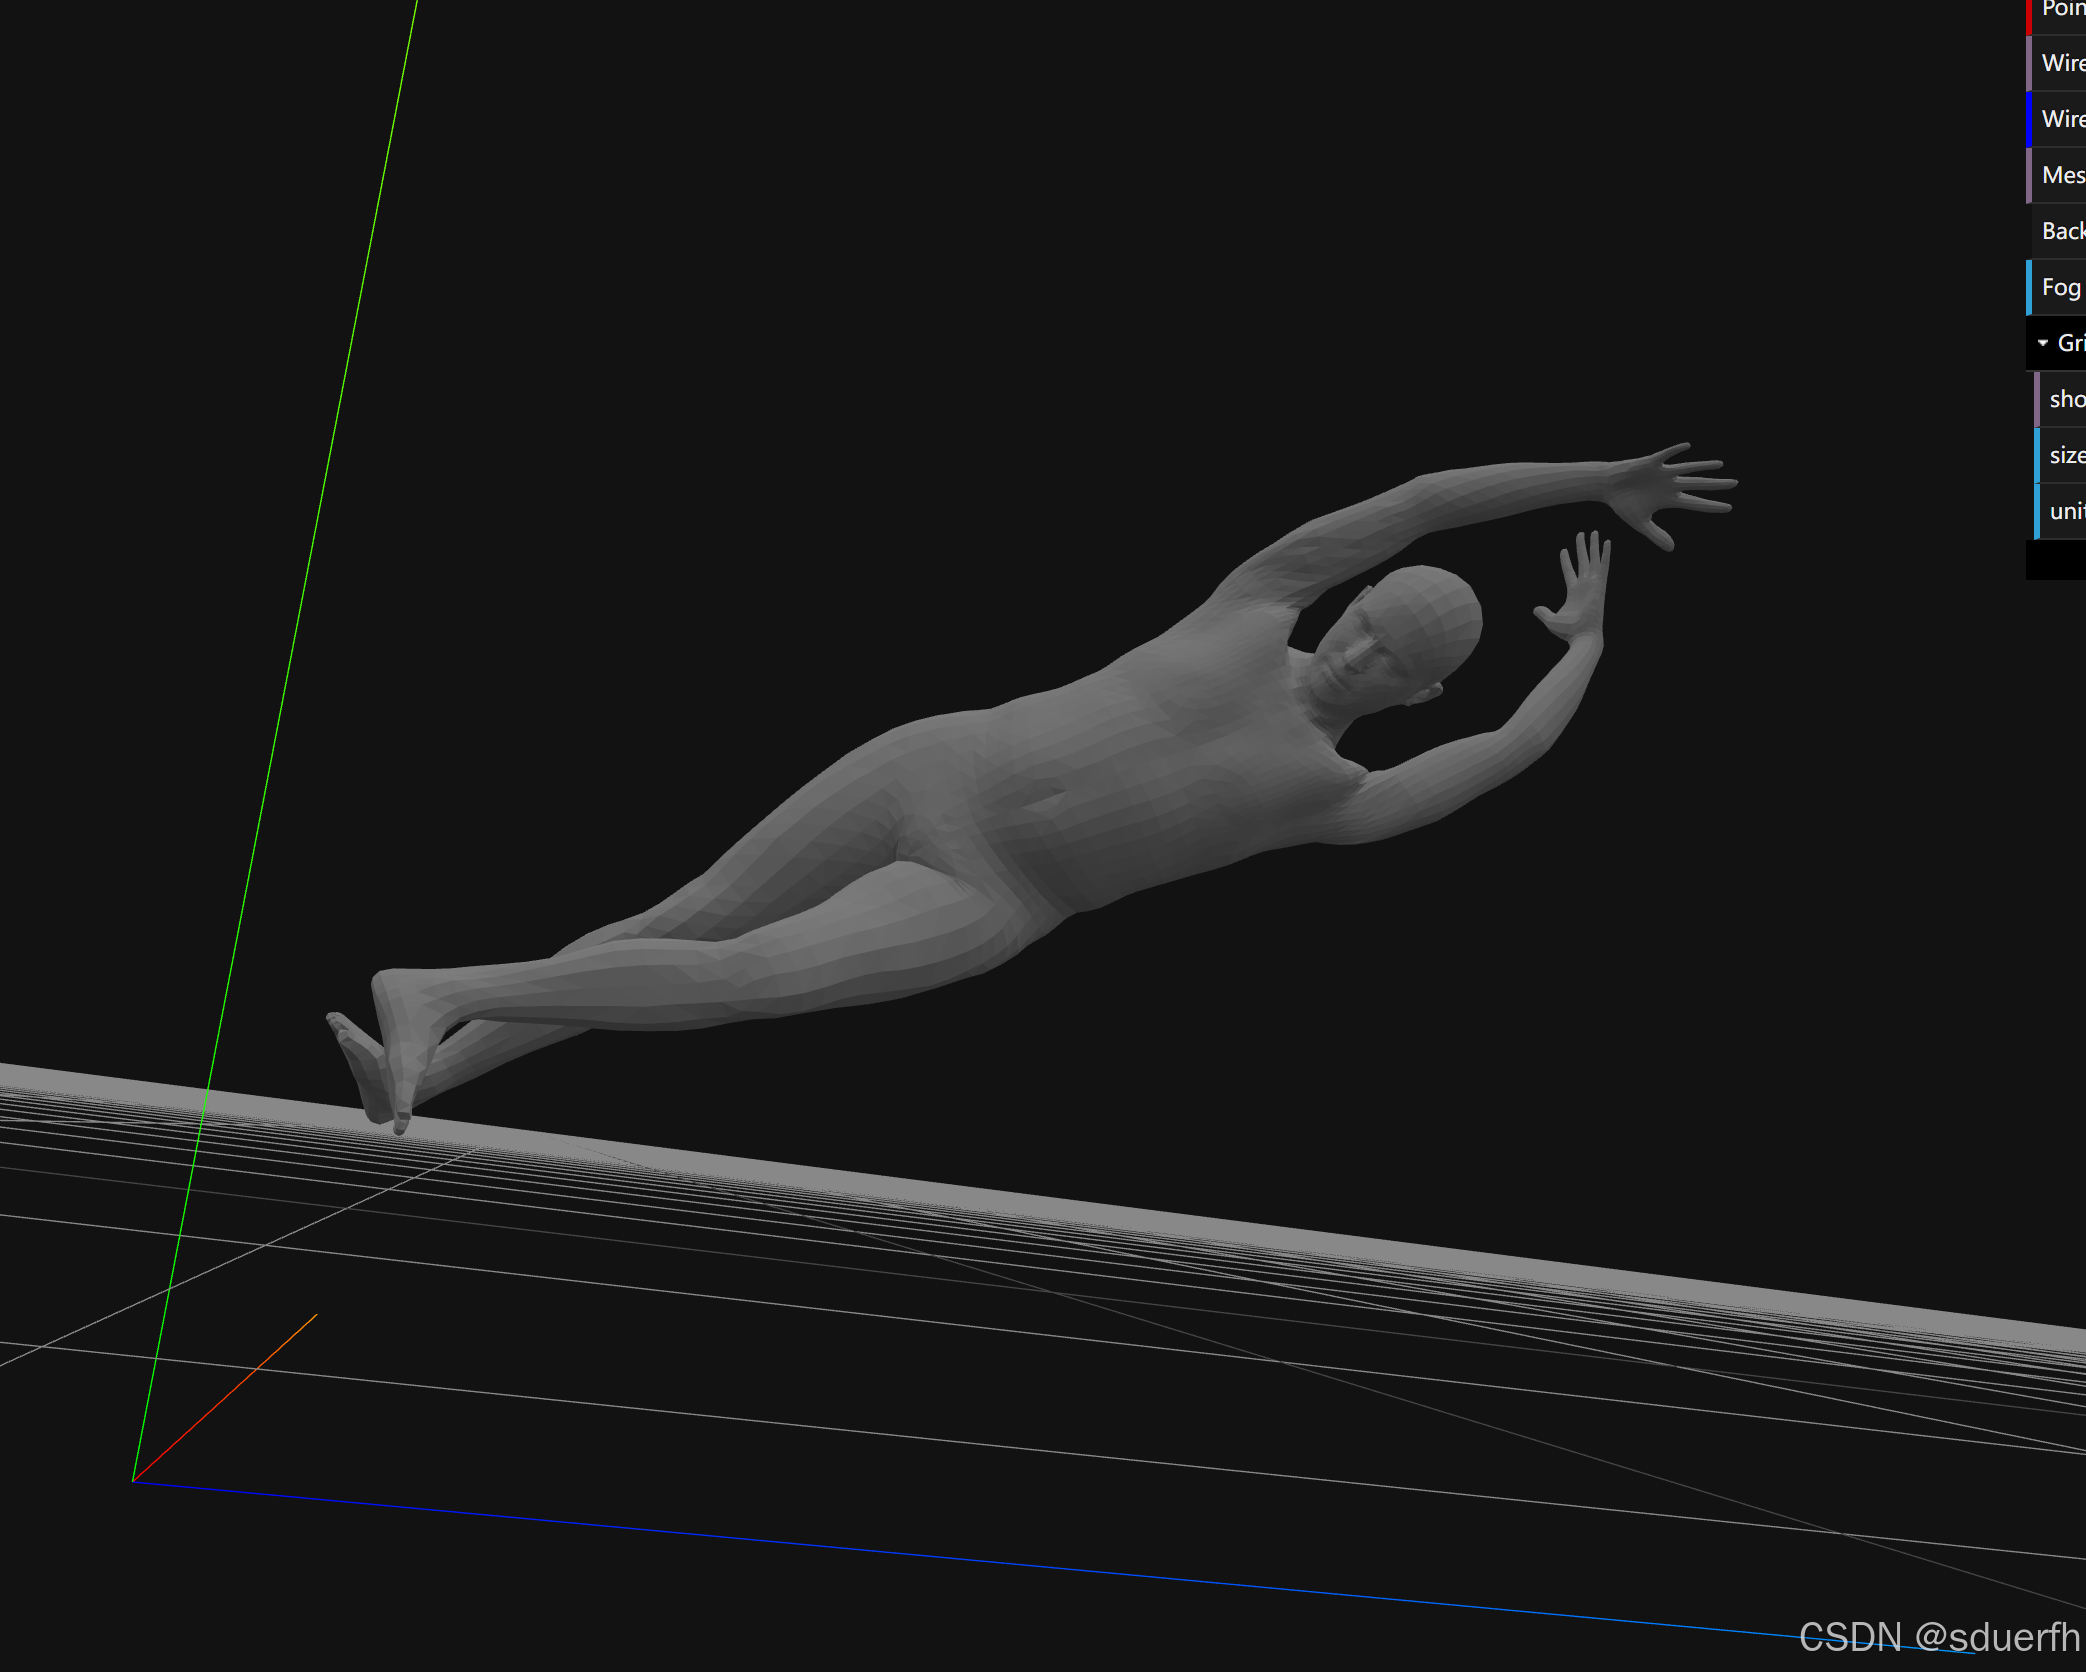The image size is (2086, 1672).
Task: Select the Back row in panel
Action: coord(2062,231)
